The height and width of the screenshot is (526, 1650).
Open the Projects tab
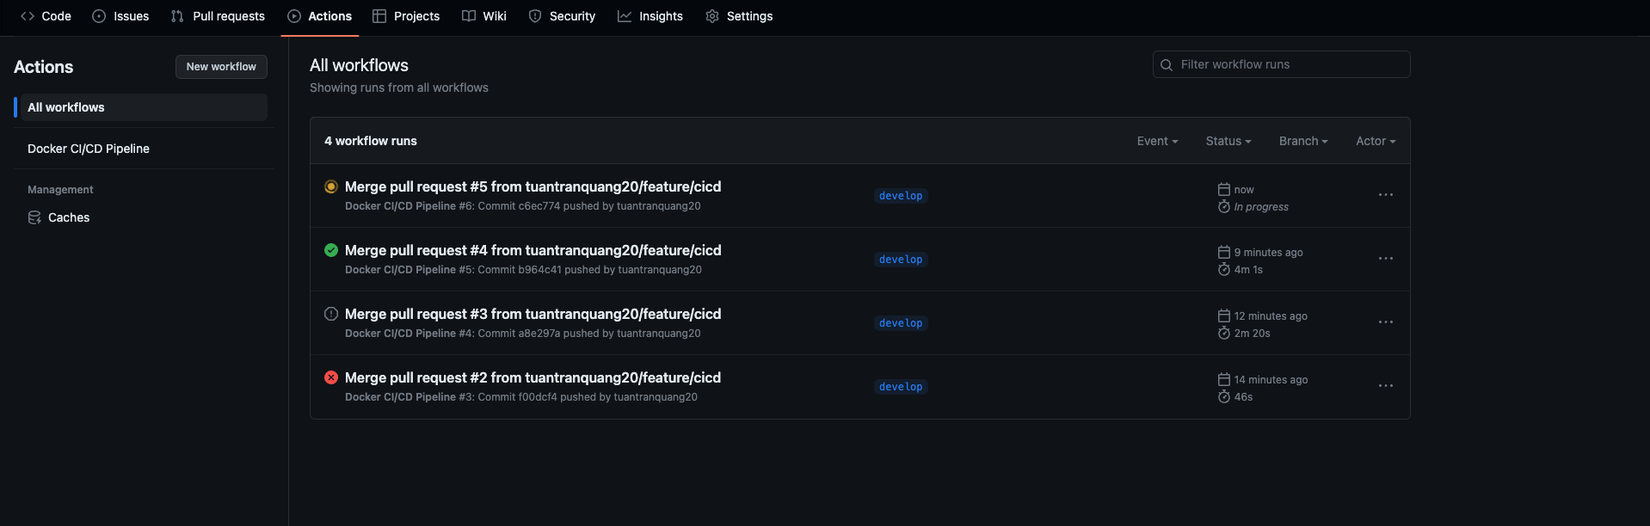[x=406, y=16]
